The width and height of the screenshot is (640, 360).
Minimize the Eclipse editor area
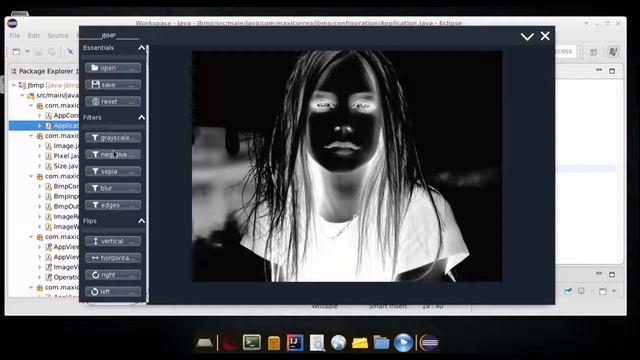click(x=599, y=70)
